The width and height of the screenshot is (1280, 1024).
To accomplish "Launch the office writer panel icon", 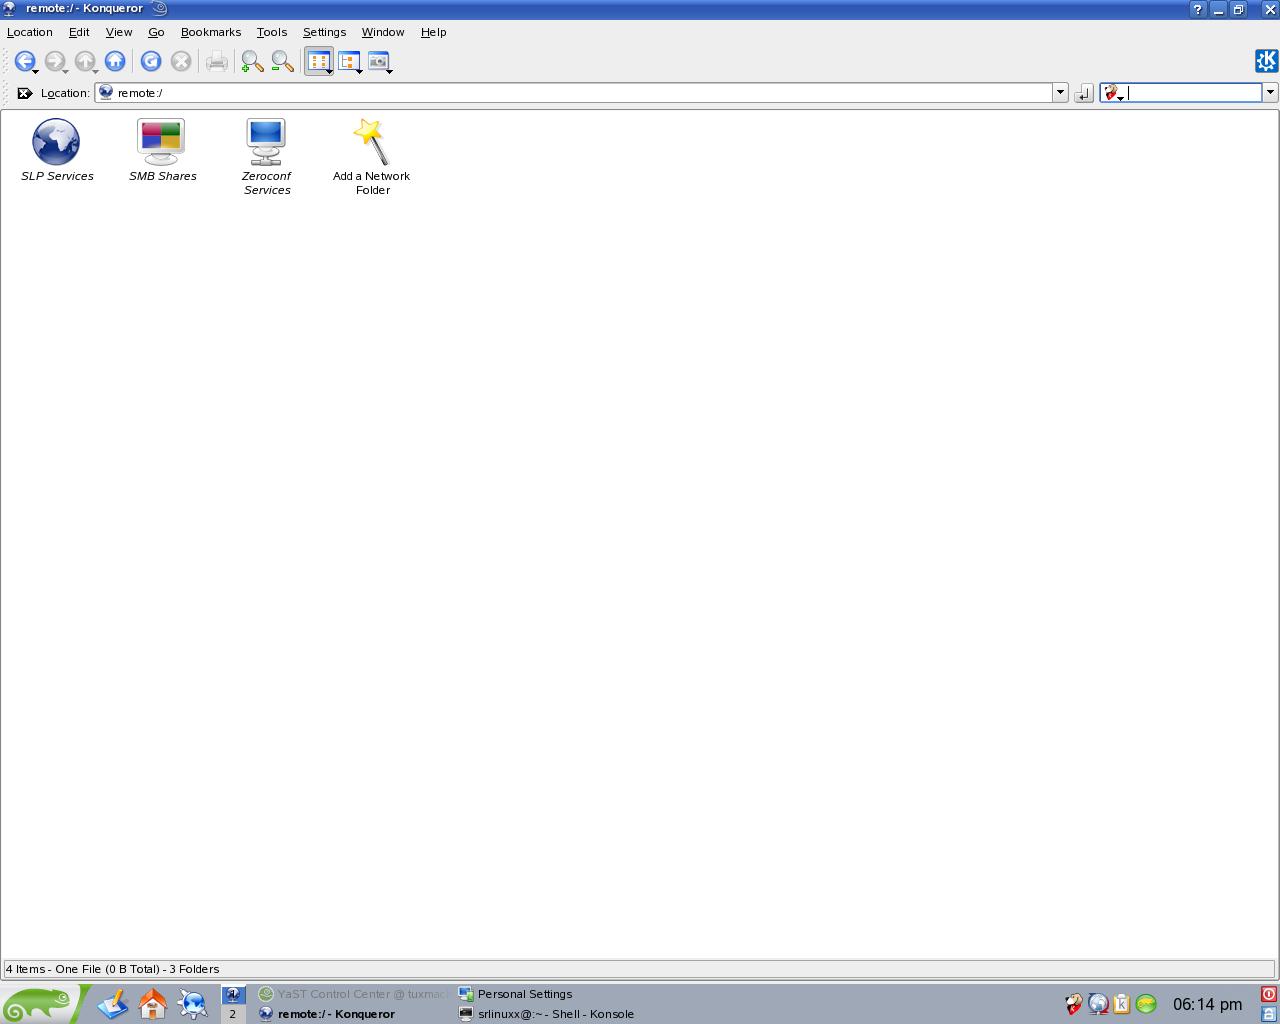I will [x=113, y=1003].
